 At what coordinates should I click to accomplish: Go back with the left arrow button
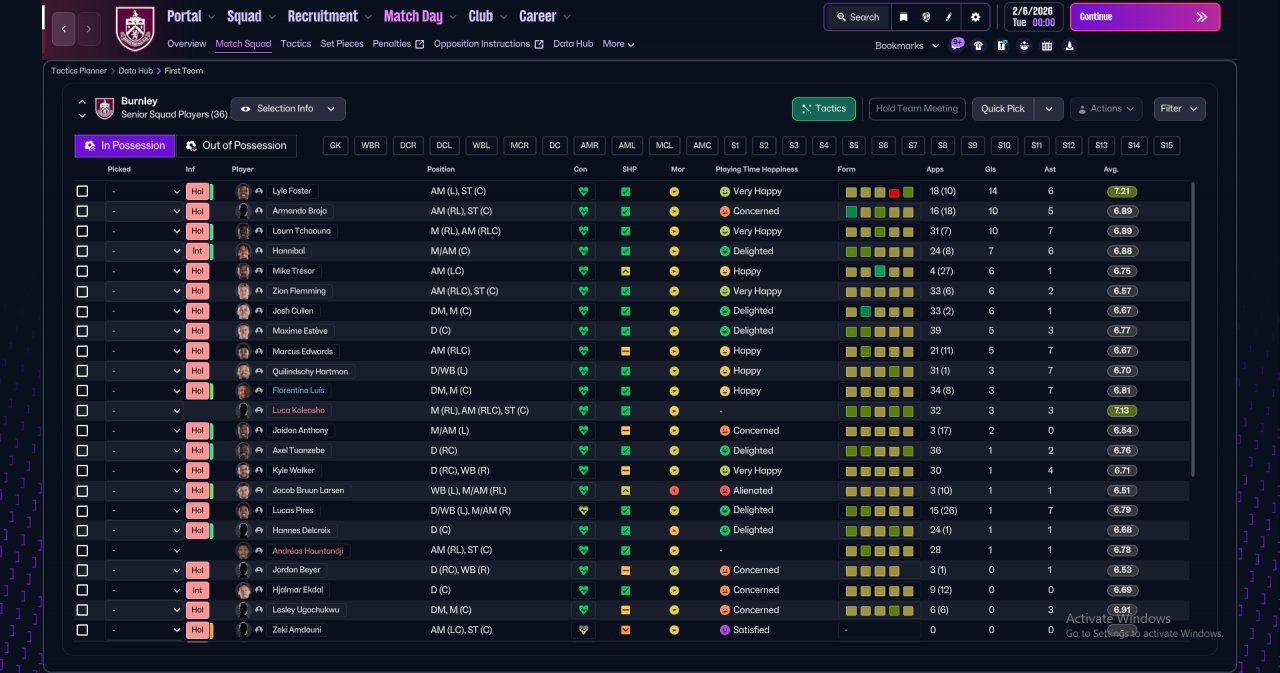click(63, 29)
